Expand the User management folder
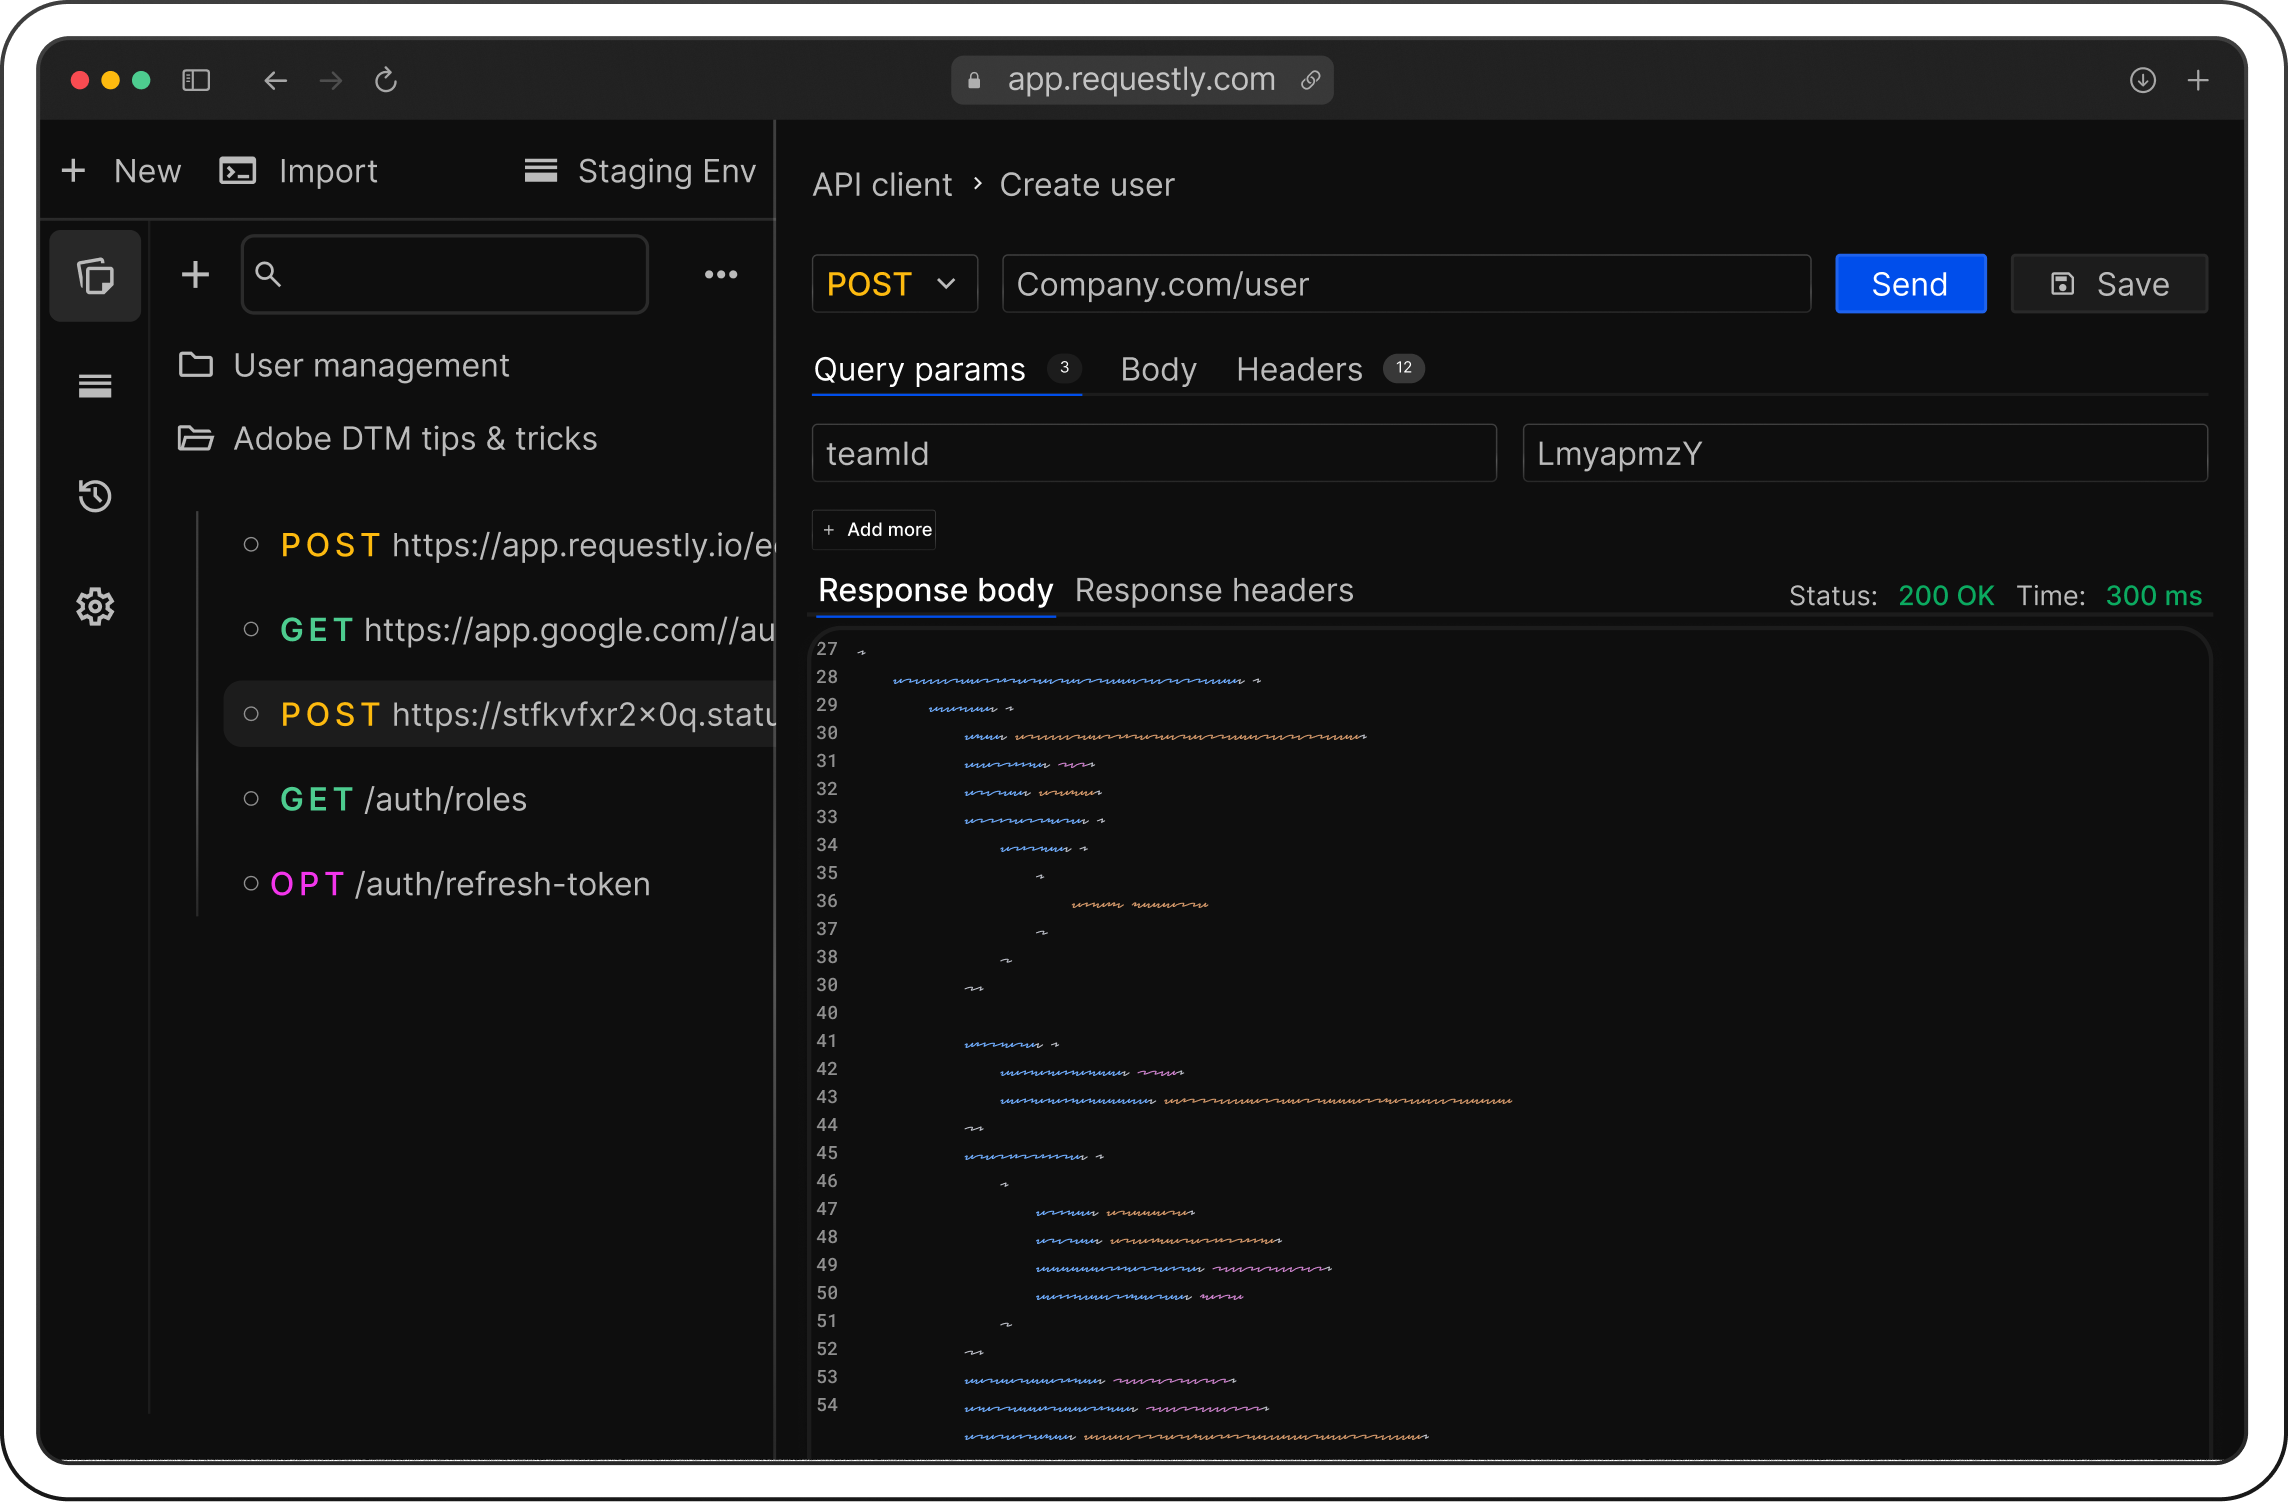The height and width of the screenshot is (1502, 2288). pos(344,365)
